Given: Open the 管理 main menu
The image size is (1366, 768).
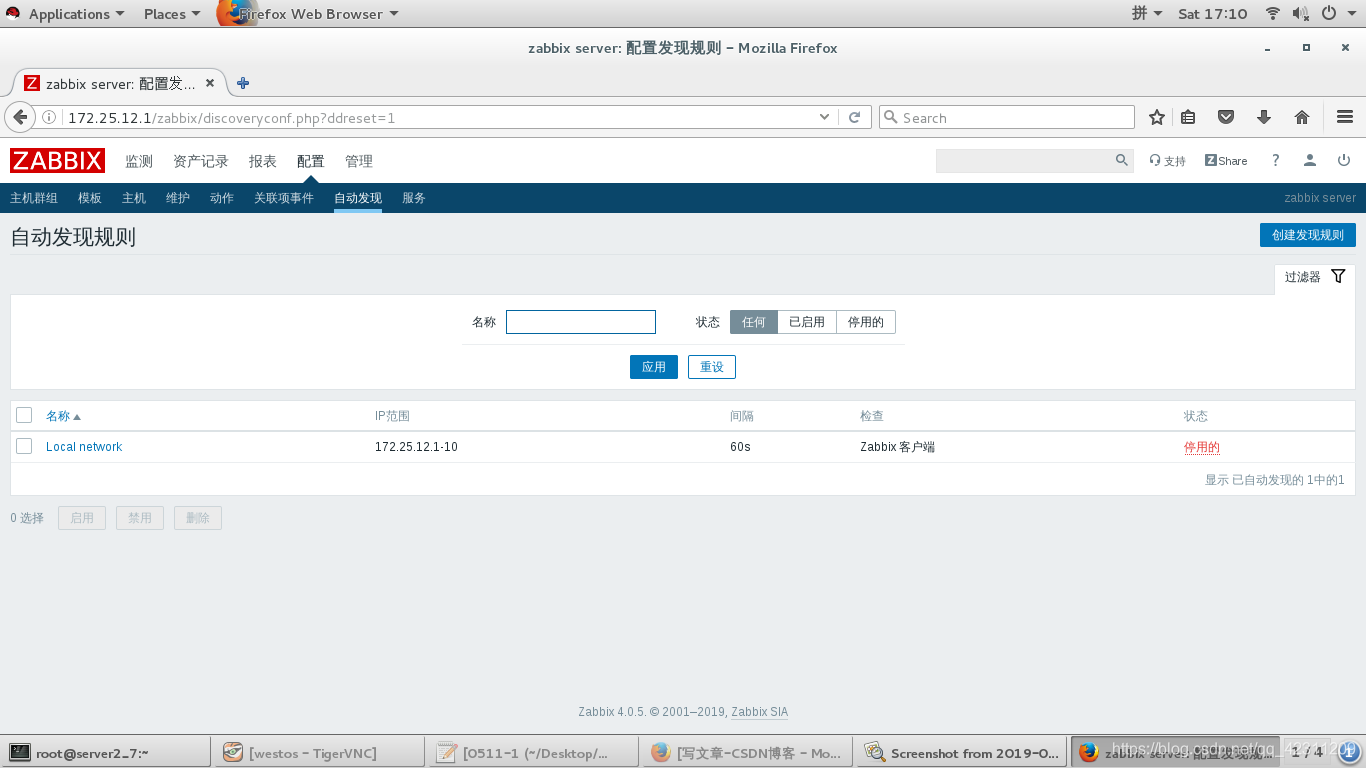Looking at the screenshot, I should pyautogui.click(x=359, y=161).
